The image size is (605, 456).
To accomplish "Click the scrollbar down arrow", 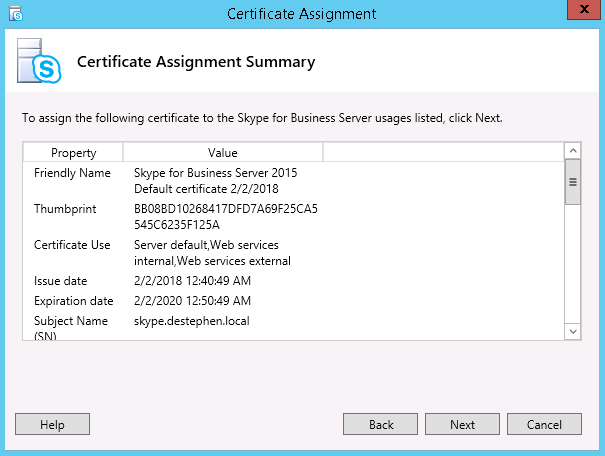I will point(573,331).
